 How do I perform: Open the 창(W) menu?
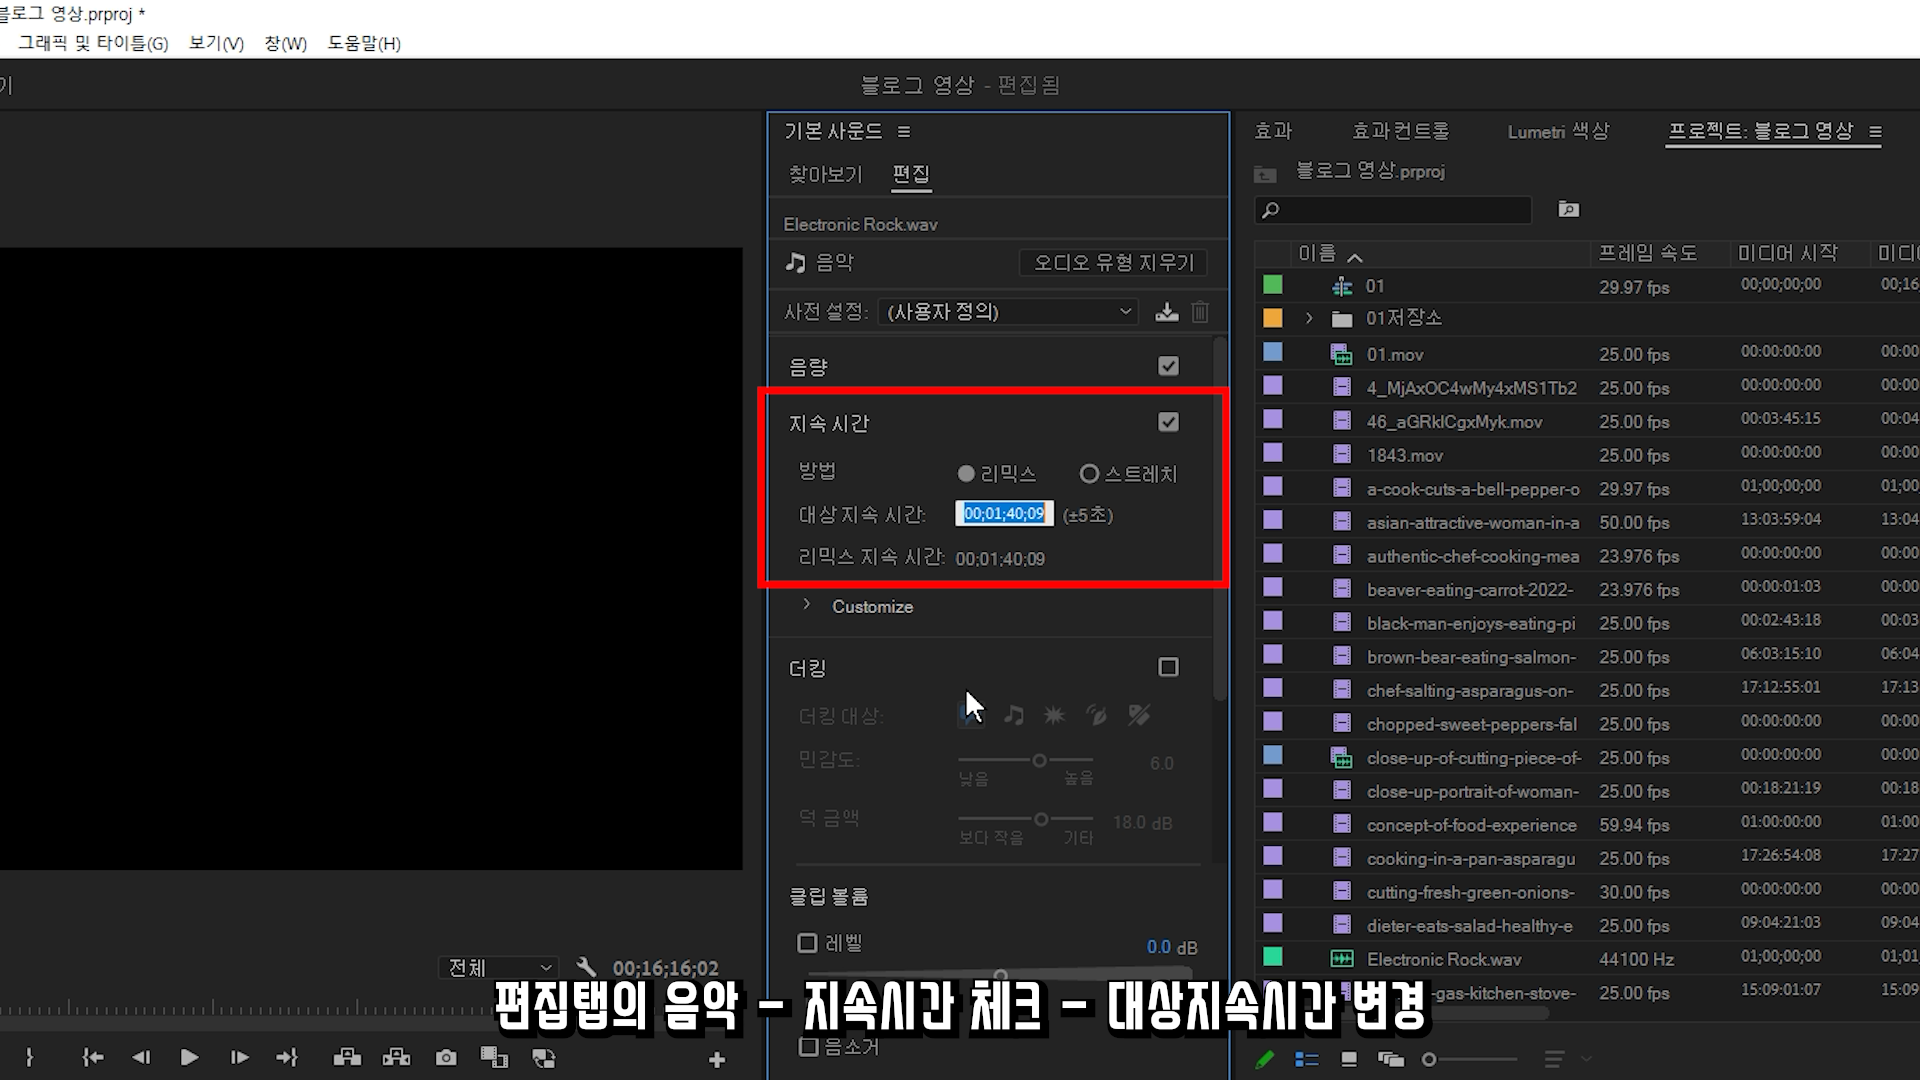point(285,43)
